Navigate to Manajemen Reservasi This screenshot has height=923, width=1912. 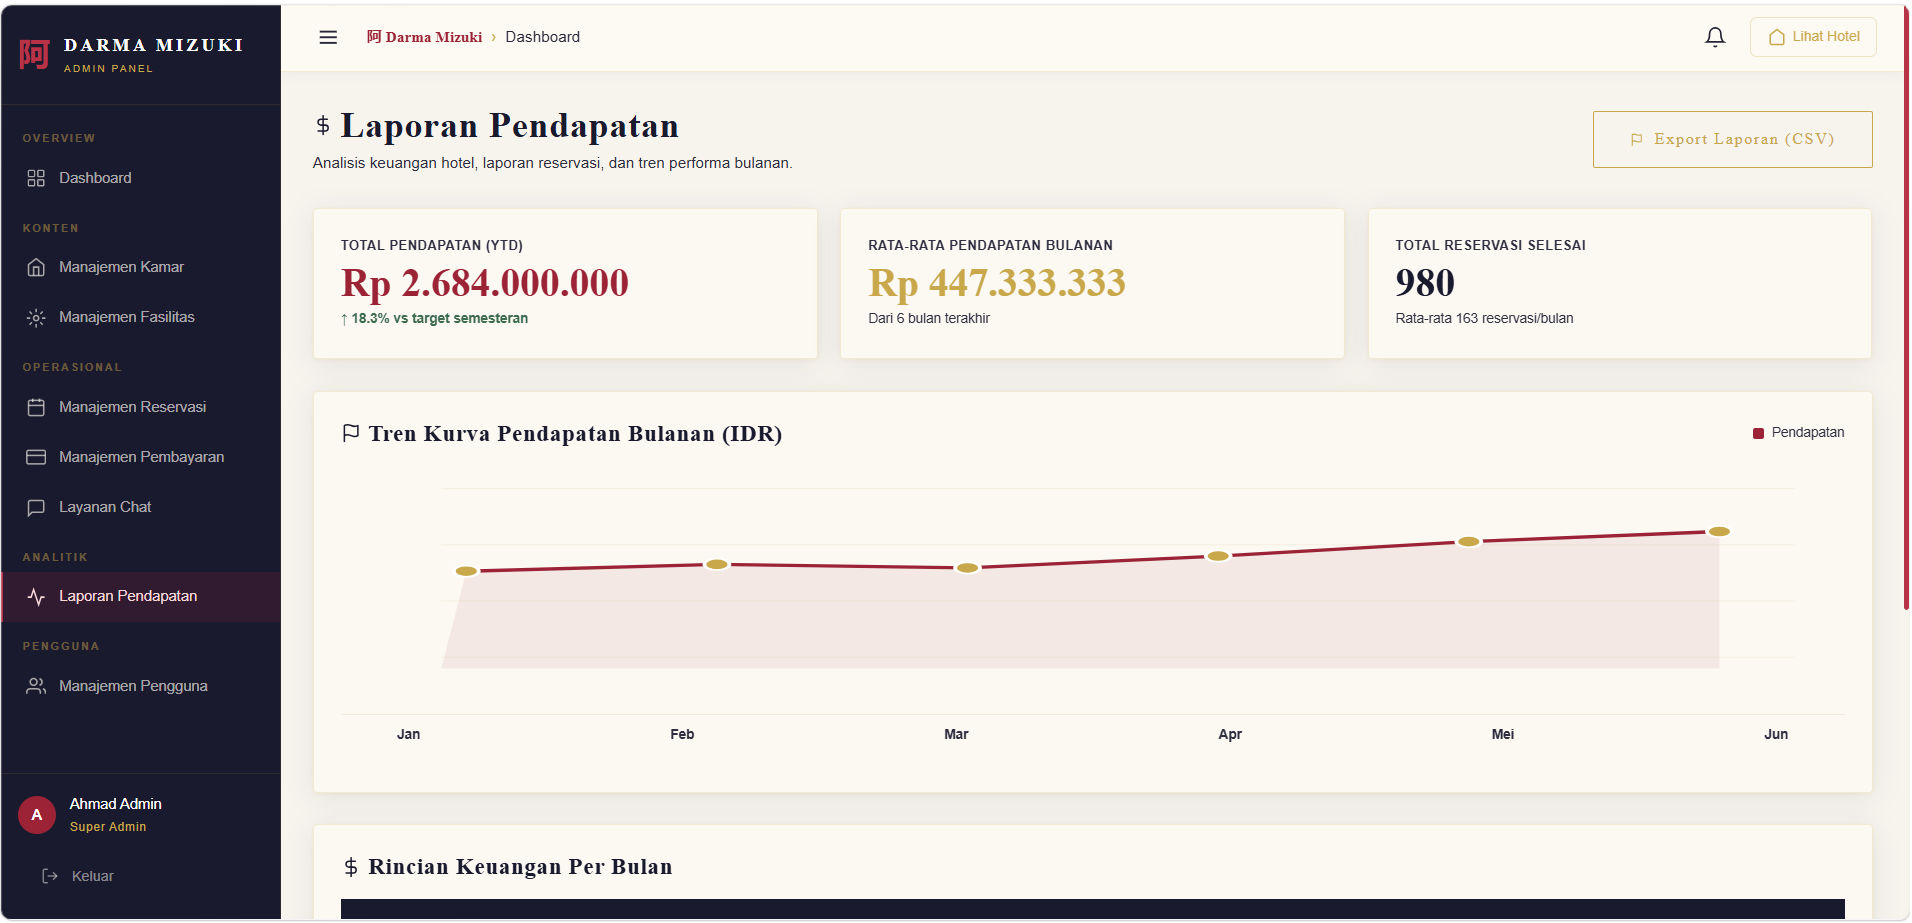point(141,407)
